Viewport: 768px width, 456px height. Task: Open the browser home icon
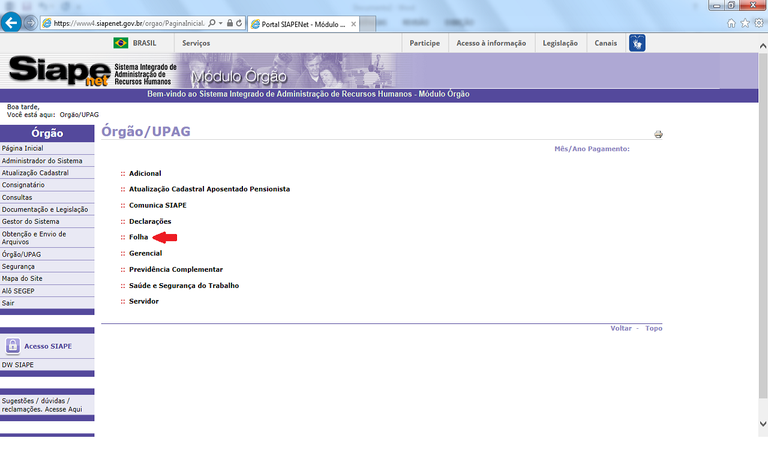pos(731,23)
